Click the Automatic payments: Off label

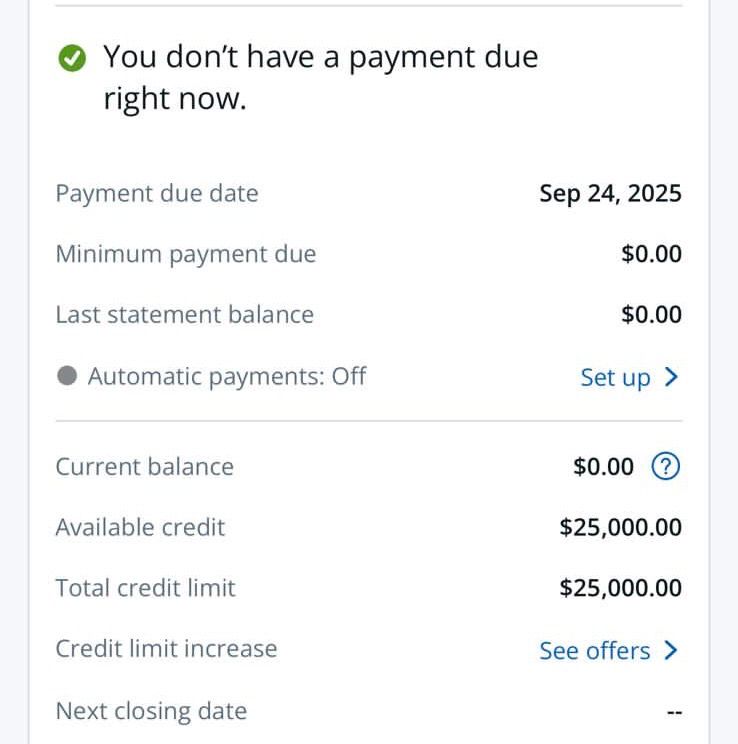(227, 376)
